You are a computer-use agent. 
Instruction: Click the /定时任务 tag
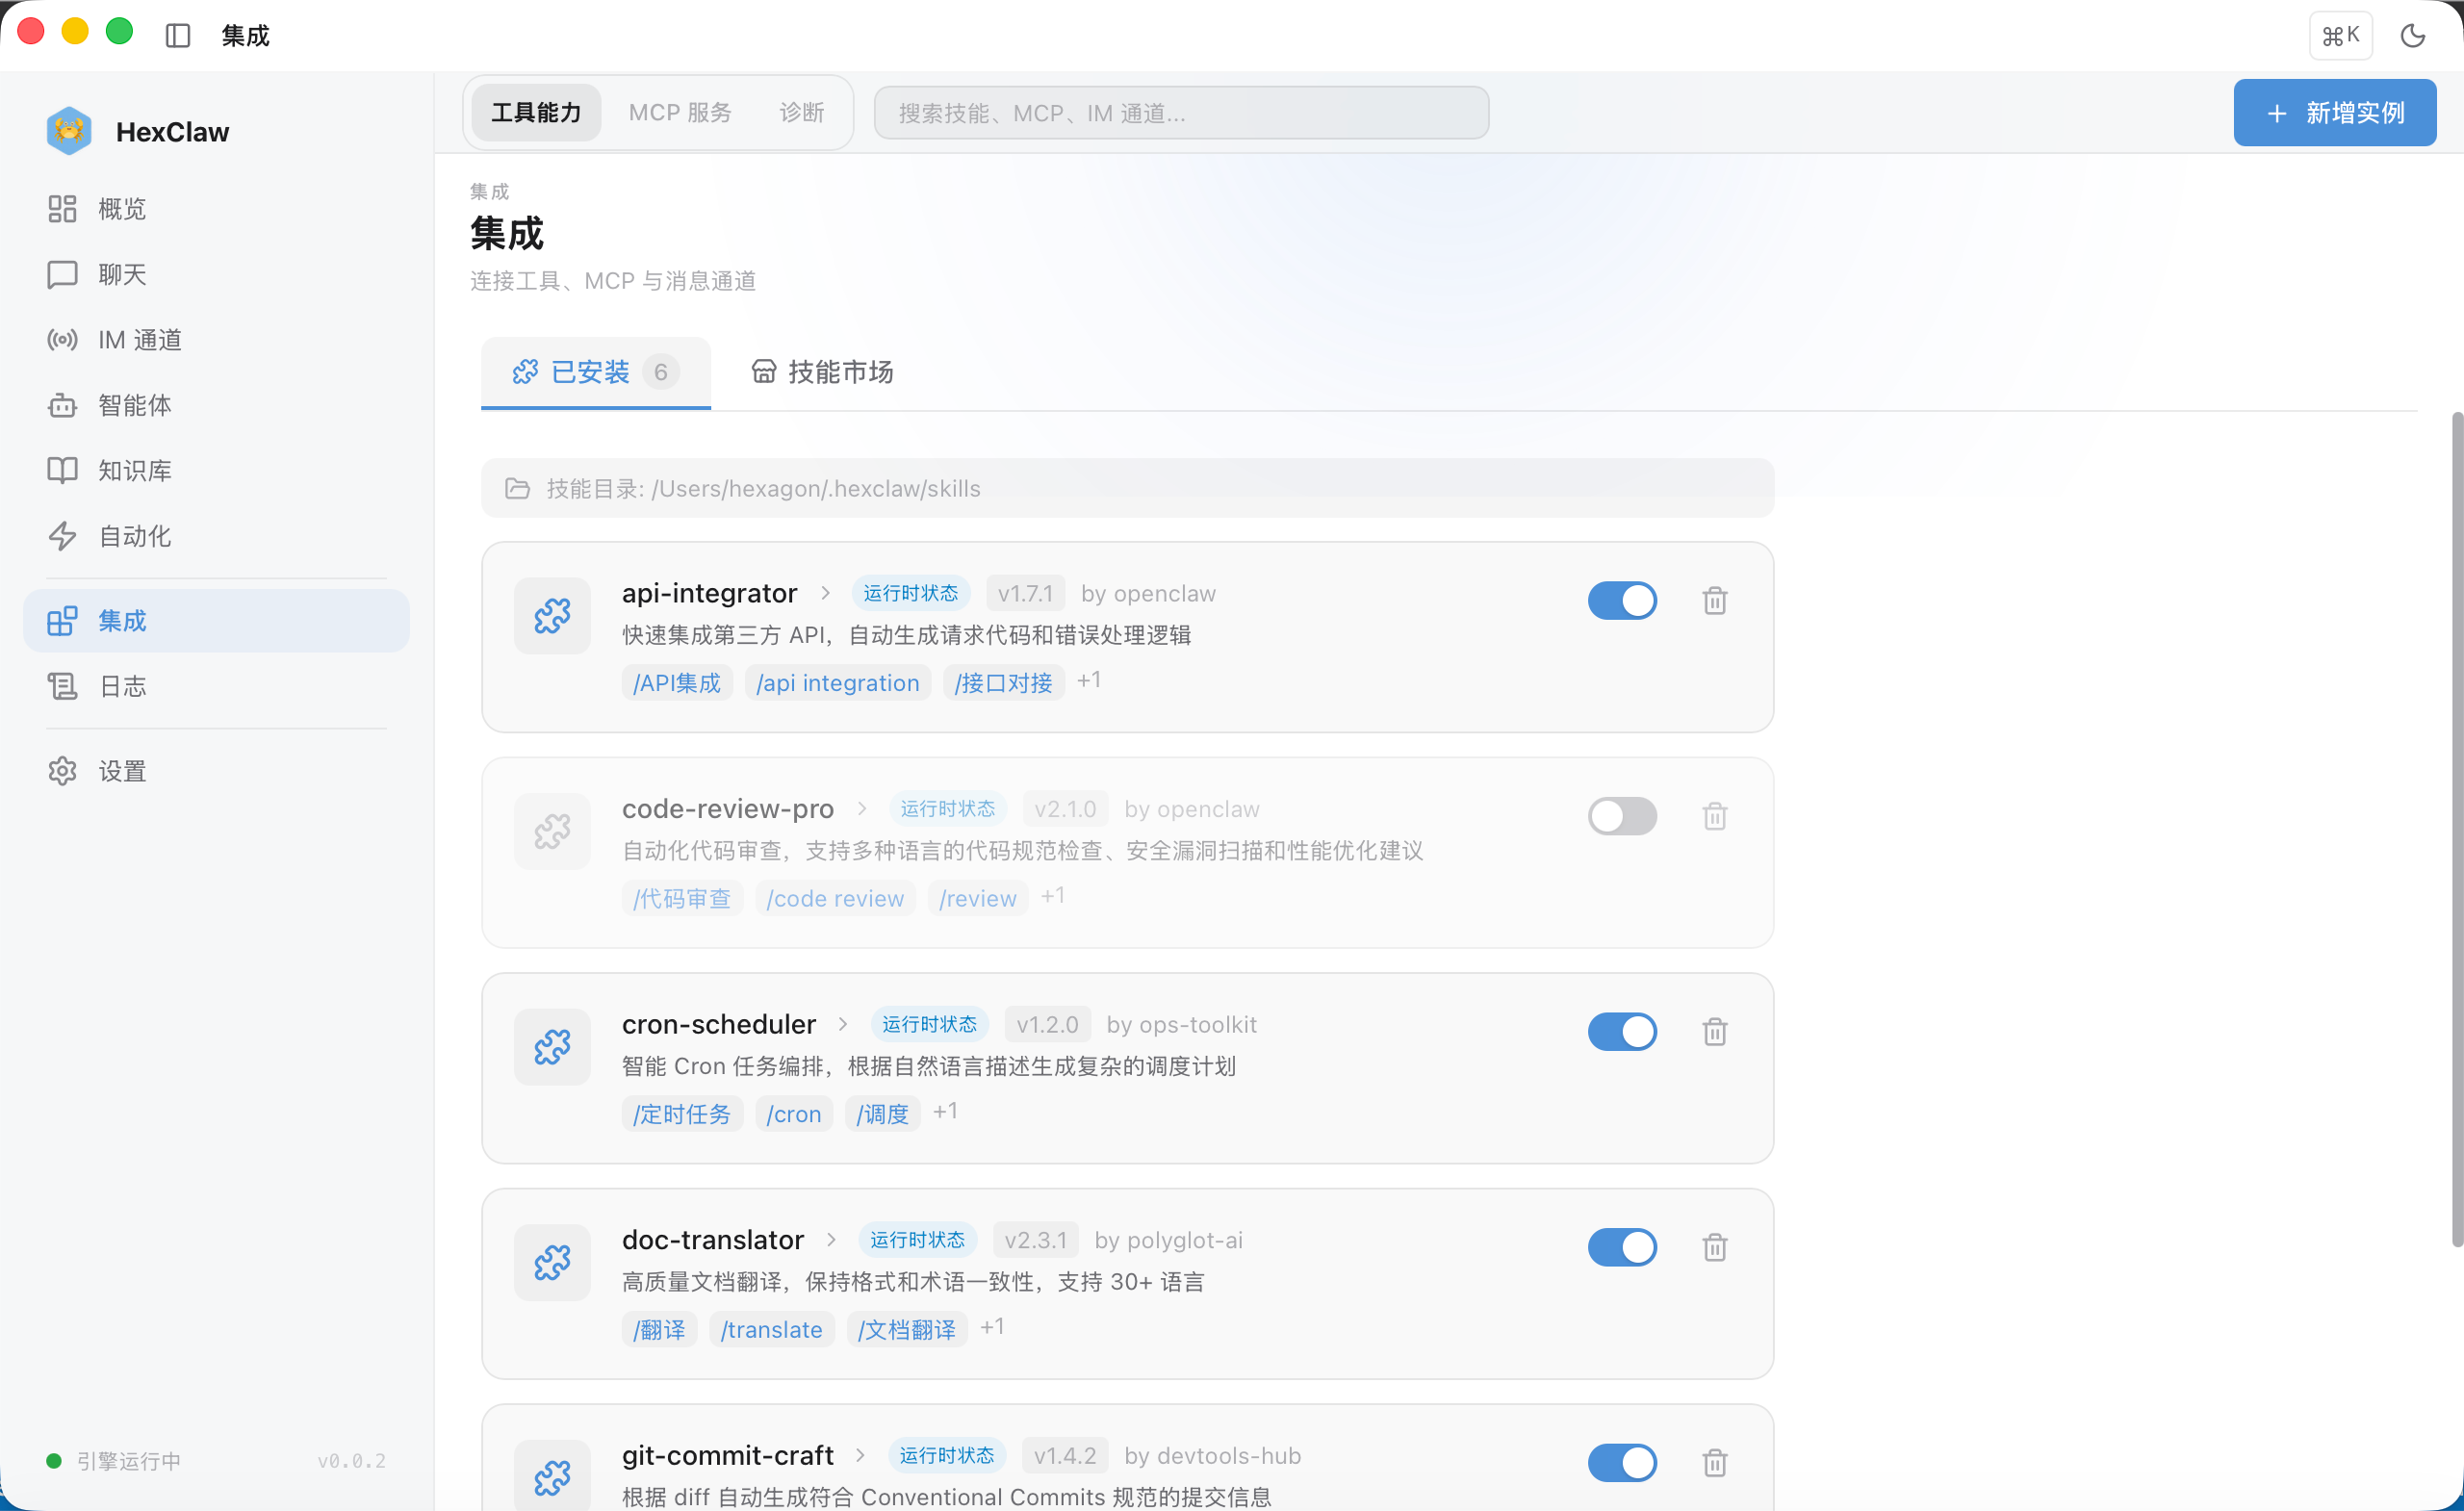[x=682, y=1114]
